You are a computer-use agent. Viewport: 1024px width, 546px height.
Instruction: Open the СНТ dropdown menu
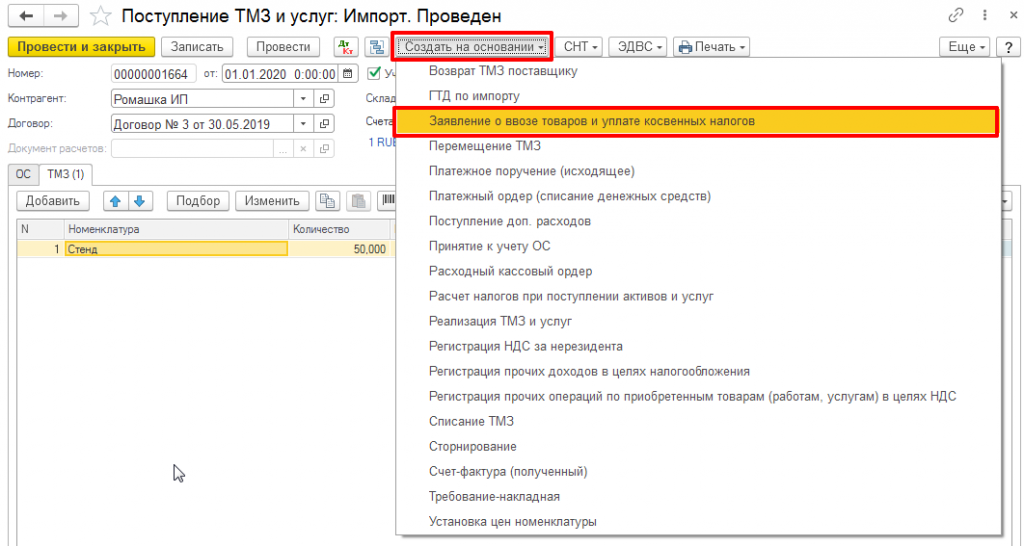(580, 47)
